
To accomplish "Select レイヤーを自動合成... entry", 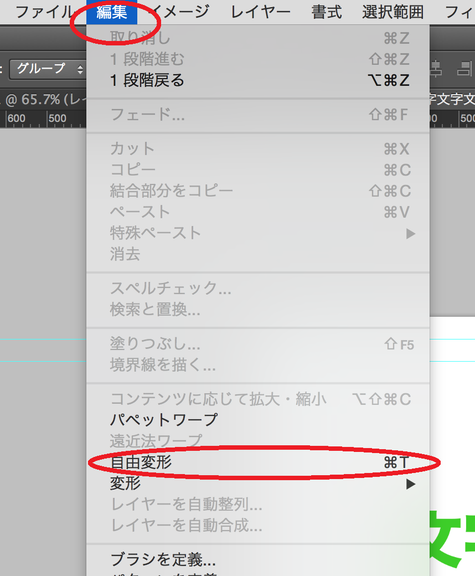I will pos(258,526).
